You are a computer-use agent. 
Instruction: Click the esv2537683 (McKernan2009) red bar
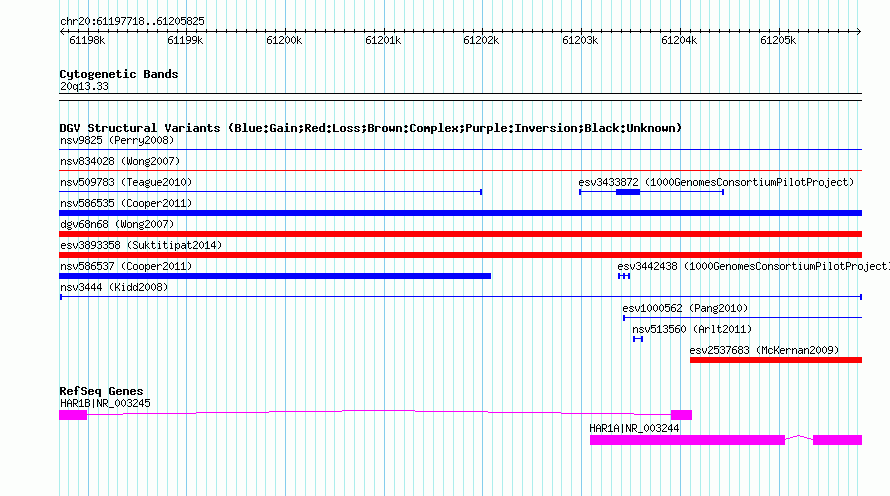click(776, 360)
